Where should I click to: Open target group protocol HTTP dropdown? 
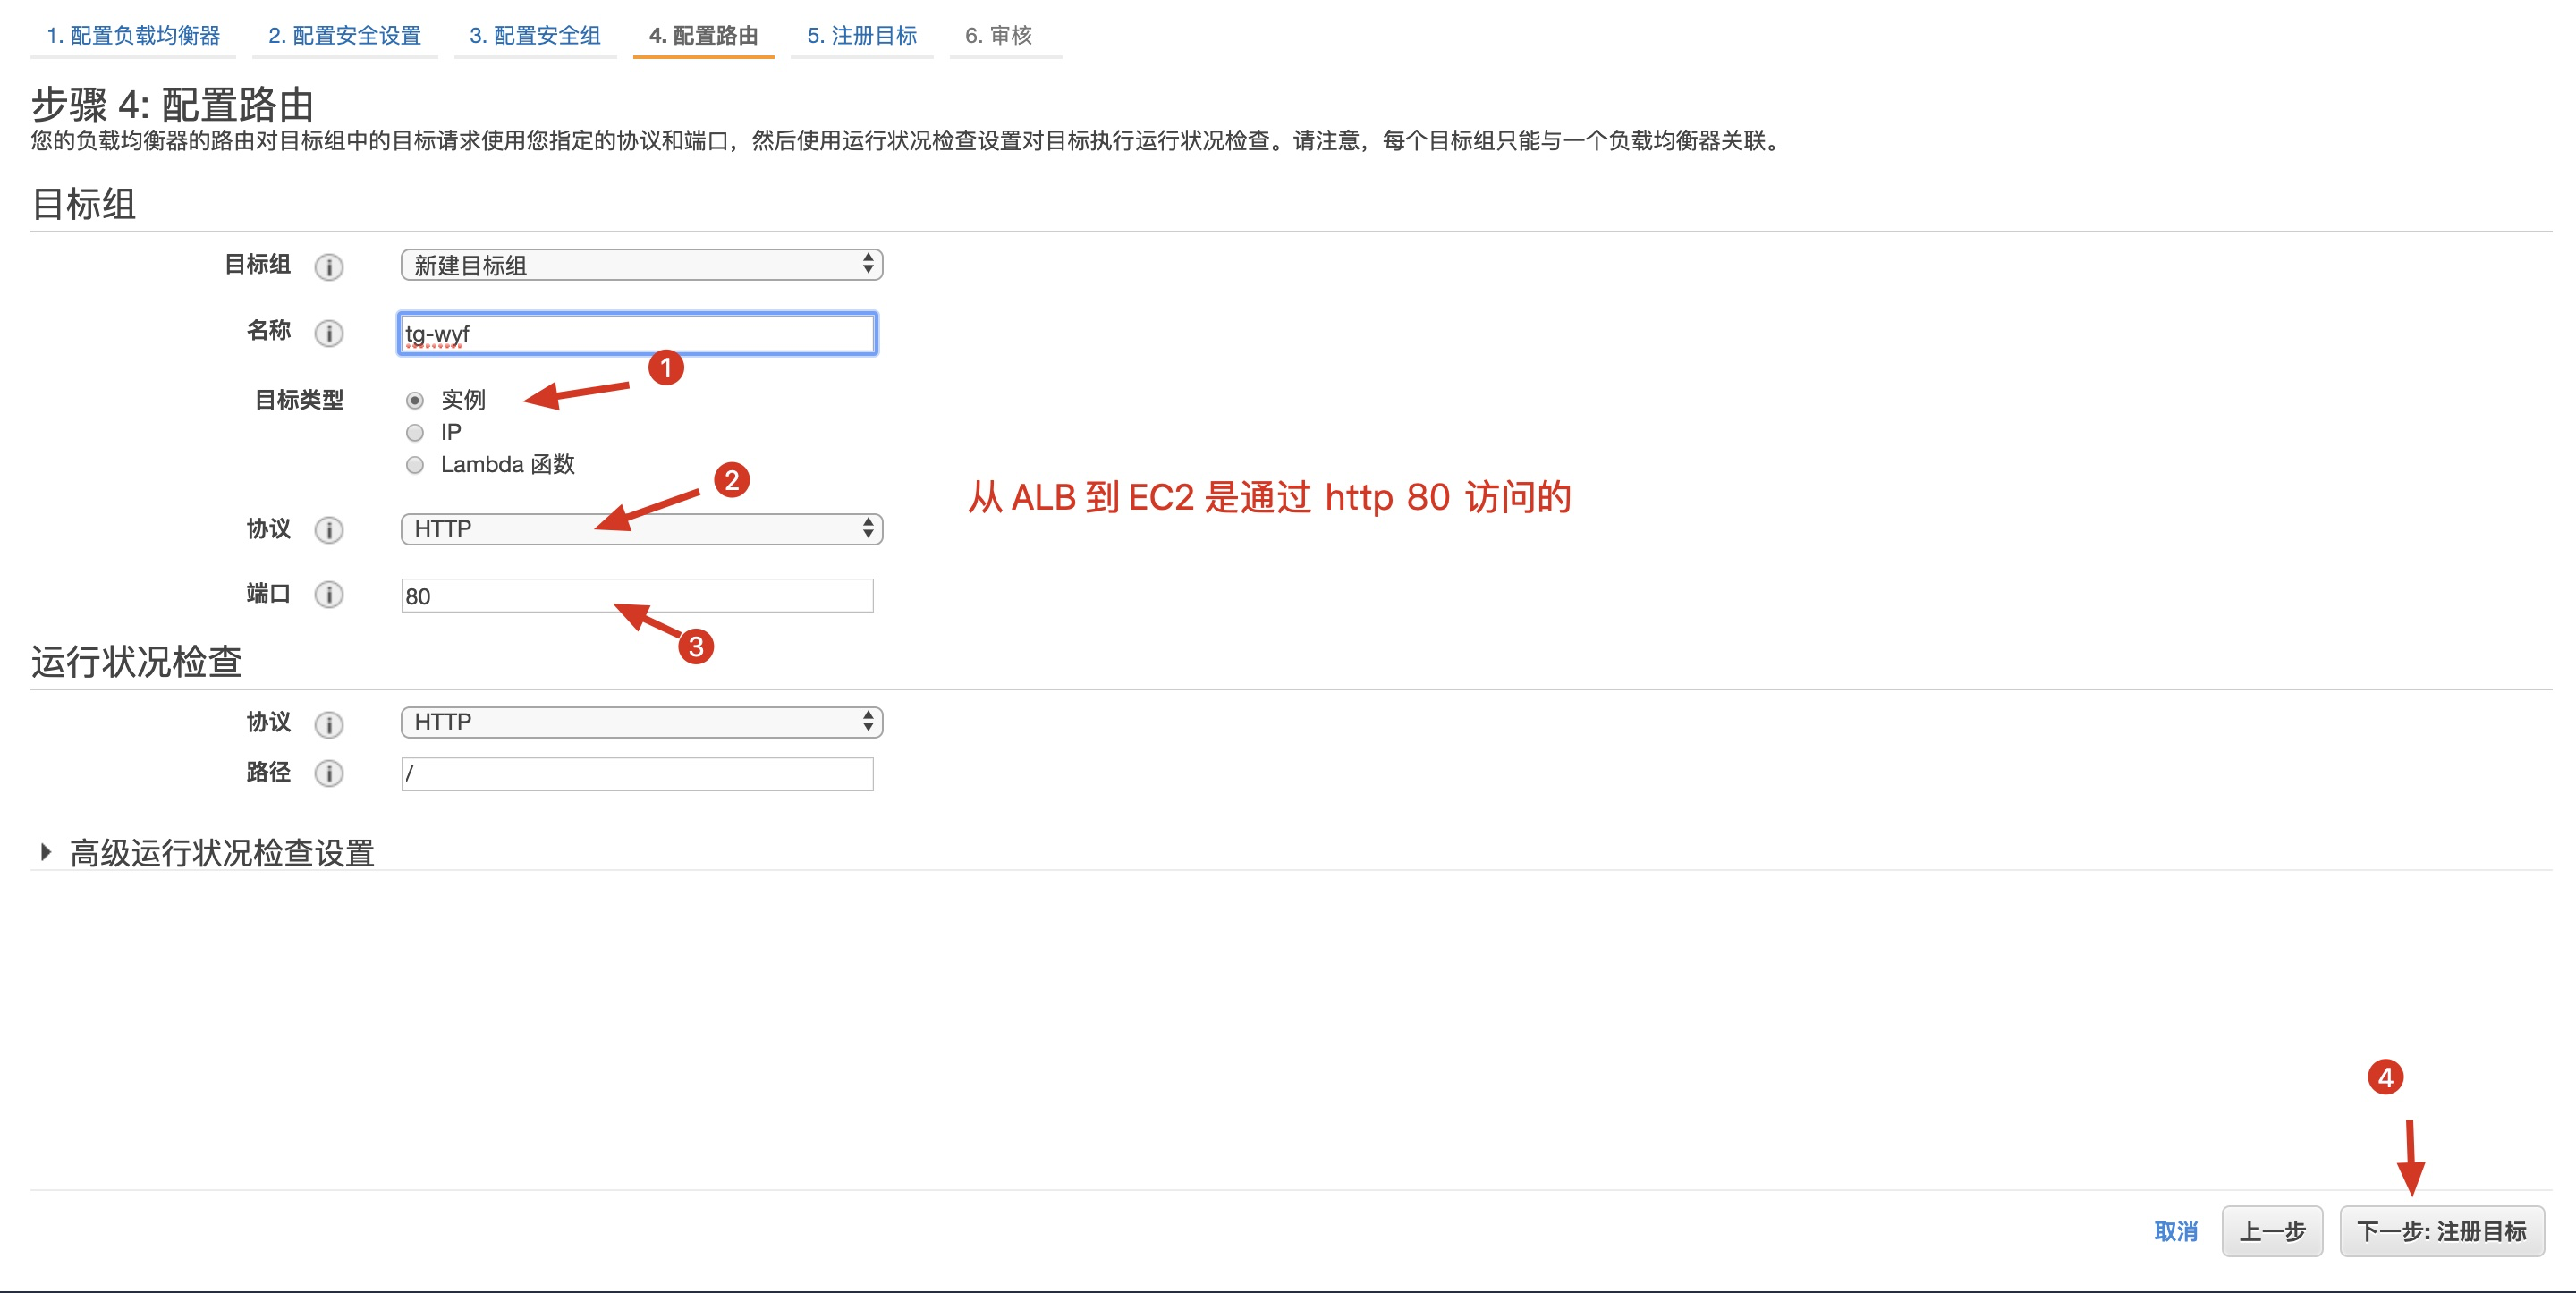click(x=641, y=529)
